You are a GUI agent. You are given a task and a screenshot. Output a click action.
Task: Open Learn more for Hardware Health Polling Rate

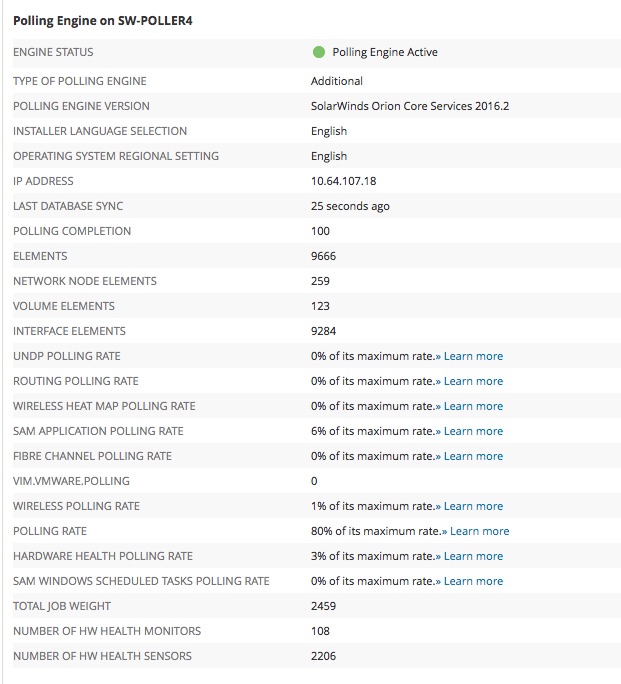click(473, 556)
